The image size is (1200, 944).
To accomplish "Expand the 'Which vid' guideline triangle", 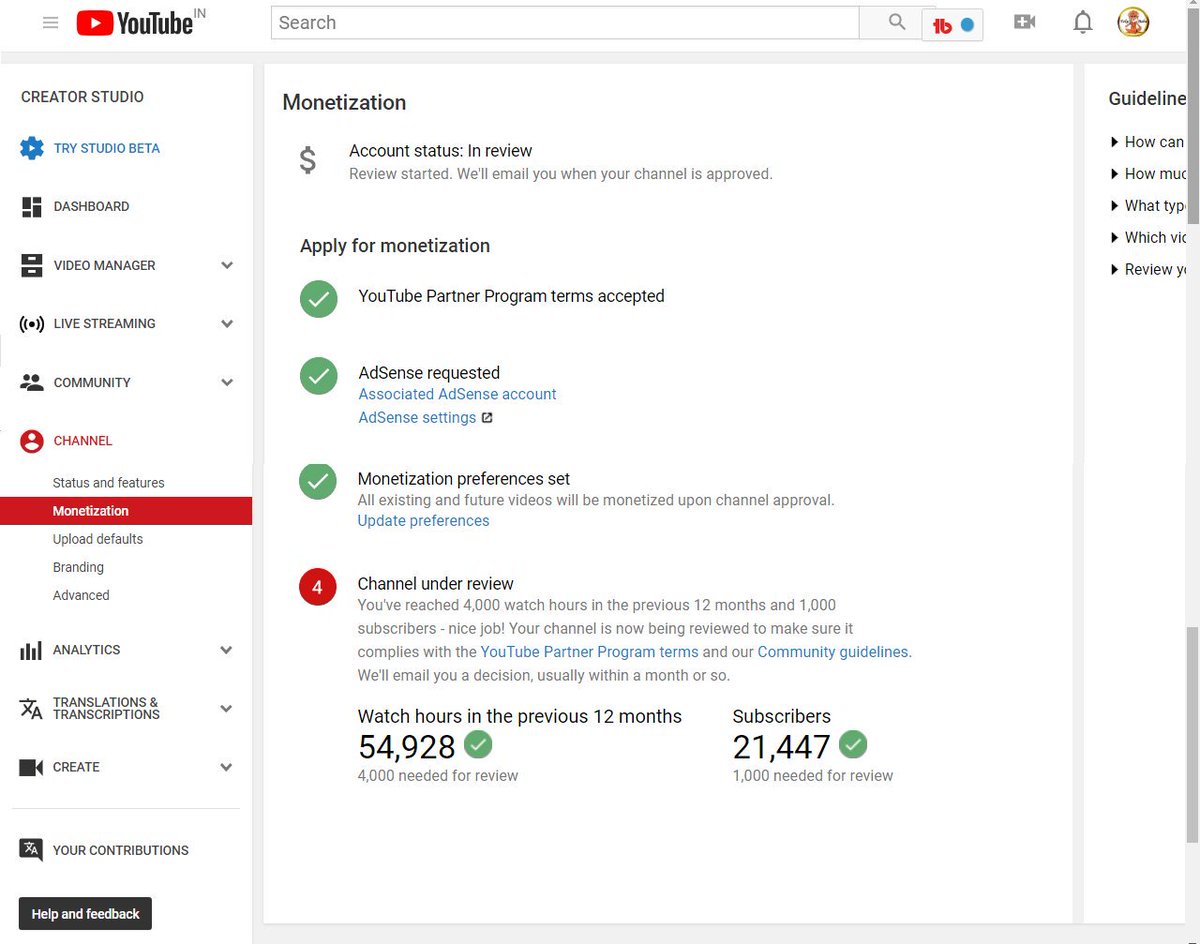I will pyautogui.click(x=1115, y=238).
